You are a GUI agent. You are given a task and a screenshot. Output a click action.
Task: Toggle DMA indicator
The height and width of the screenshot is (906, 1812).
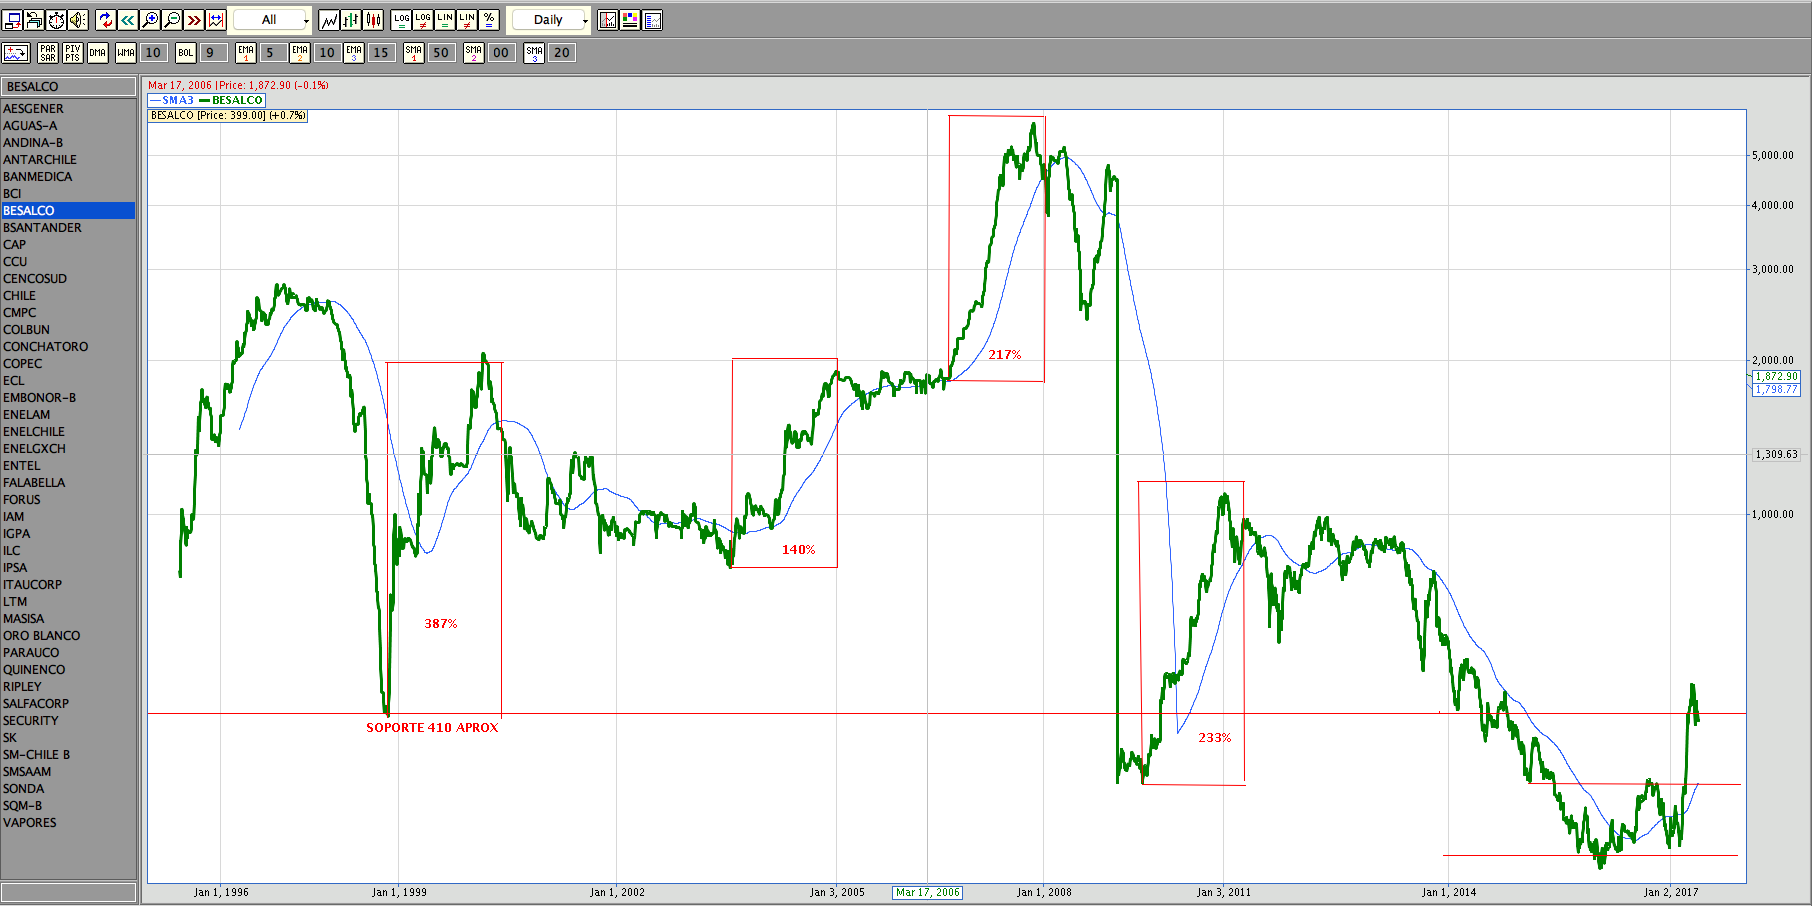point(97,53)
